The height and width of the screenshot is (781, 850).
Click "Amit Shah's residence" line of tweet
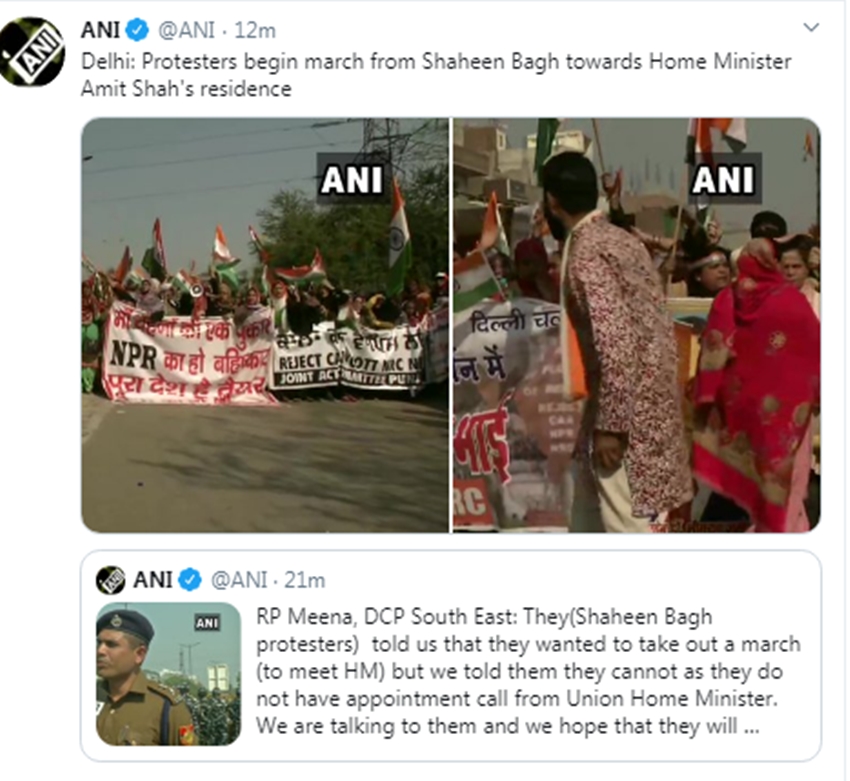[186, 88]
